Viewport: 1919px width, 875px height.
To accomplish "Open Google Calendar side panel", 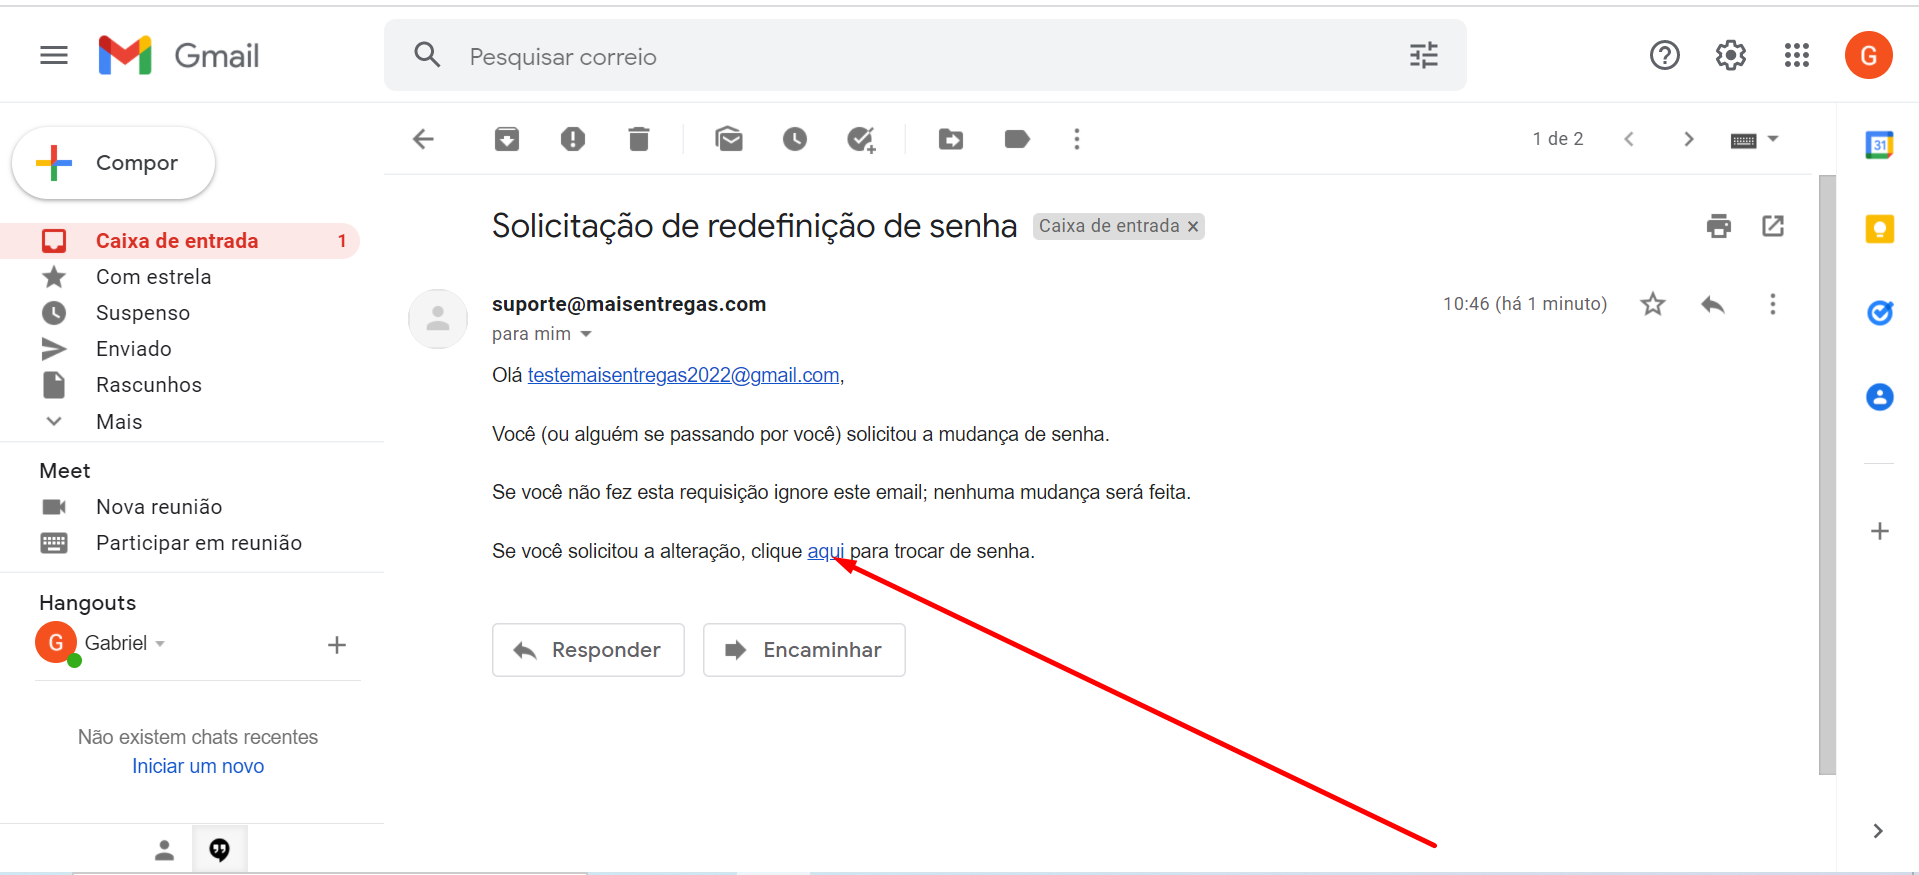I will click(1880, 145).
